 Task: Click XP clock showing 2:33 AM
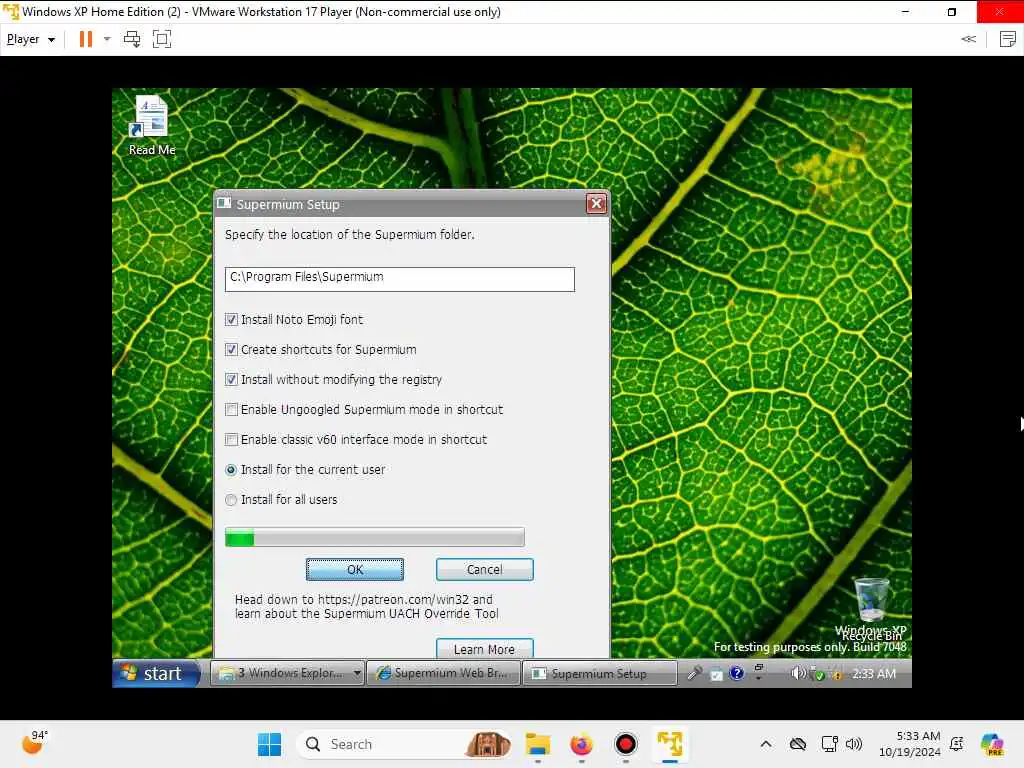point(873,673)
